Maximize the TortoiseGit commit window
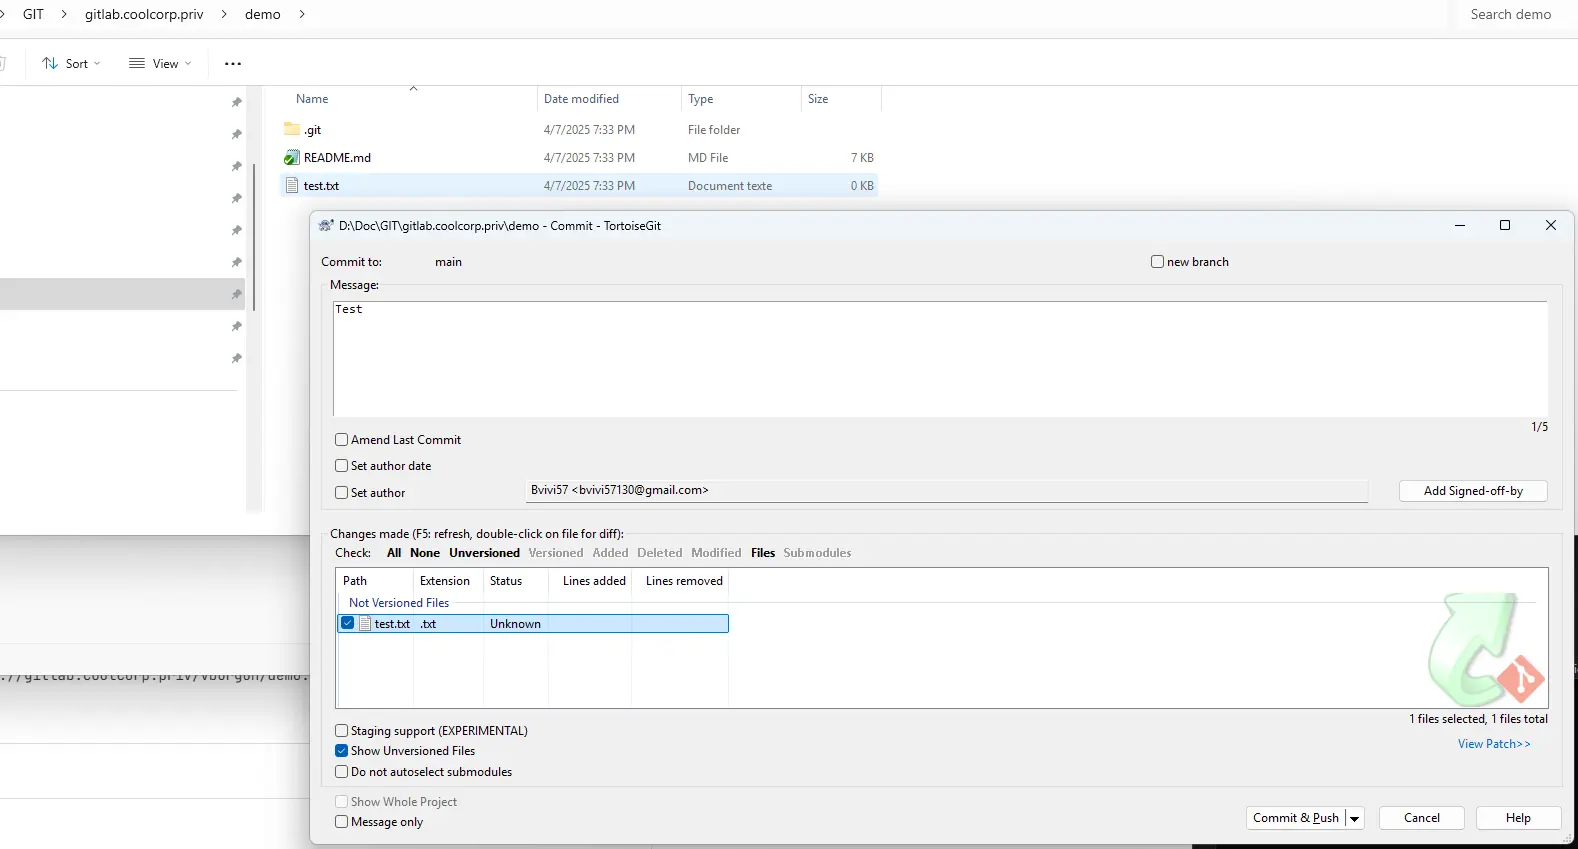 (x=1505, y=225)
